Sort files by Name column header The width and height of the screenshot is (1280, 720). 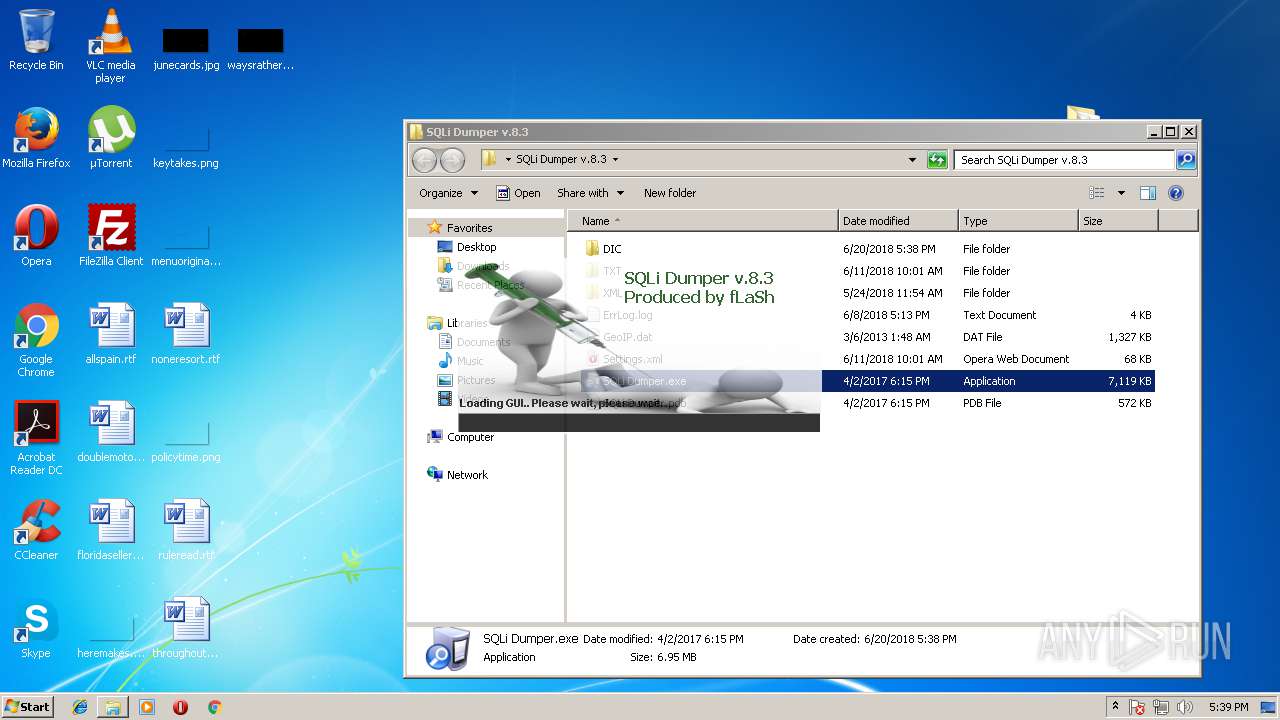(703, 221)
